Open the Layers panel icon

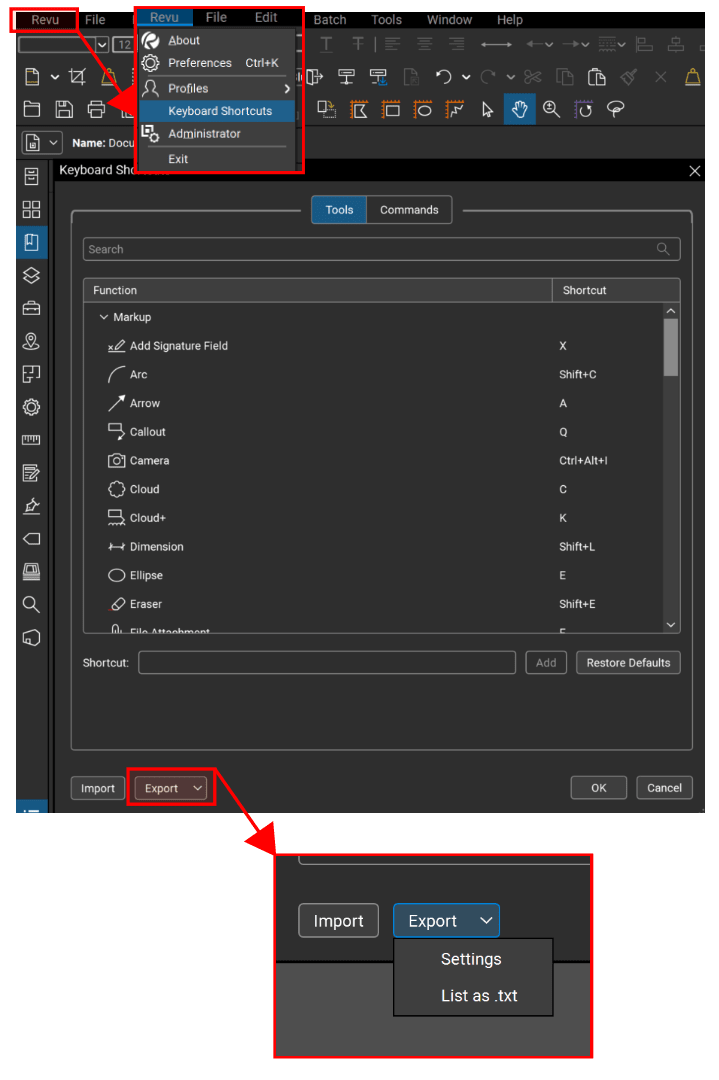pos(31,275)
